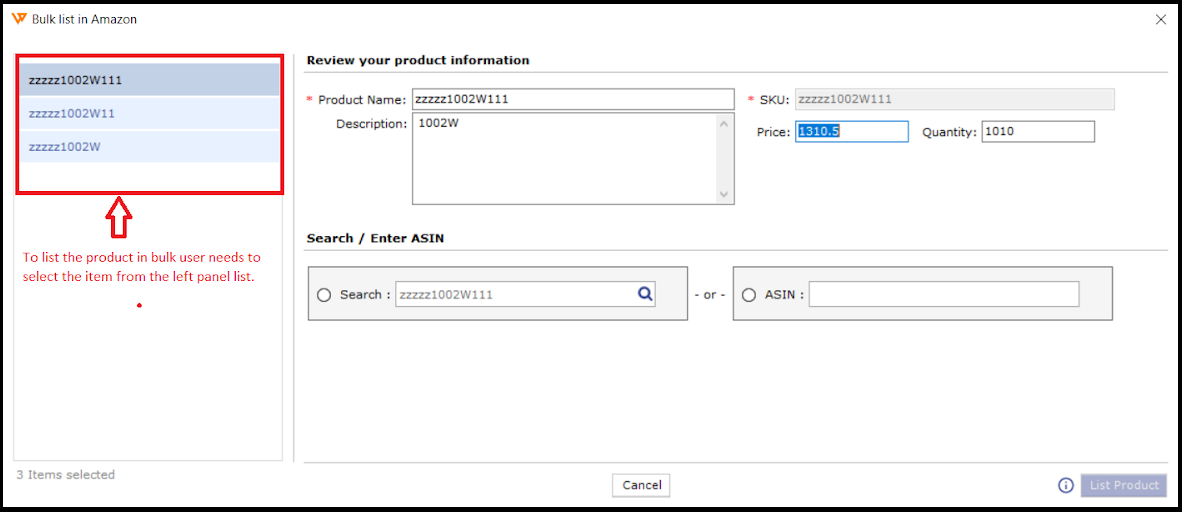Click the ASIN text field
This screenshot has height=512, width=1182.
[944, 294]
